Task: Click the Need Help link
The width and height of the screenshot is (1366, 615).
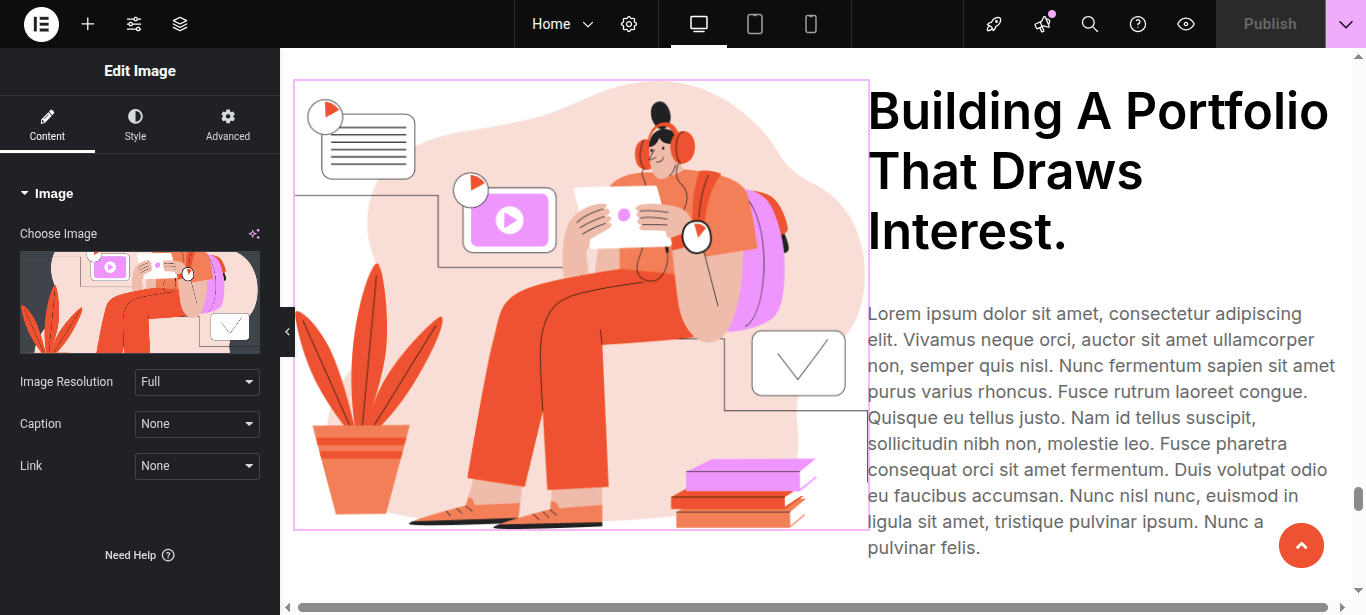Action: pos(139,555)
